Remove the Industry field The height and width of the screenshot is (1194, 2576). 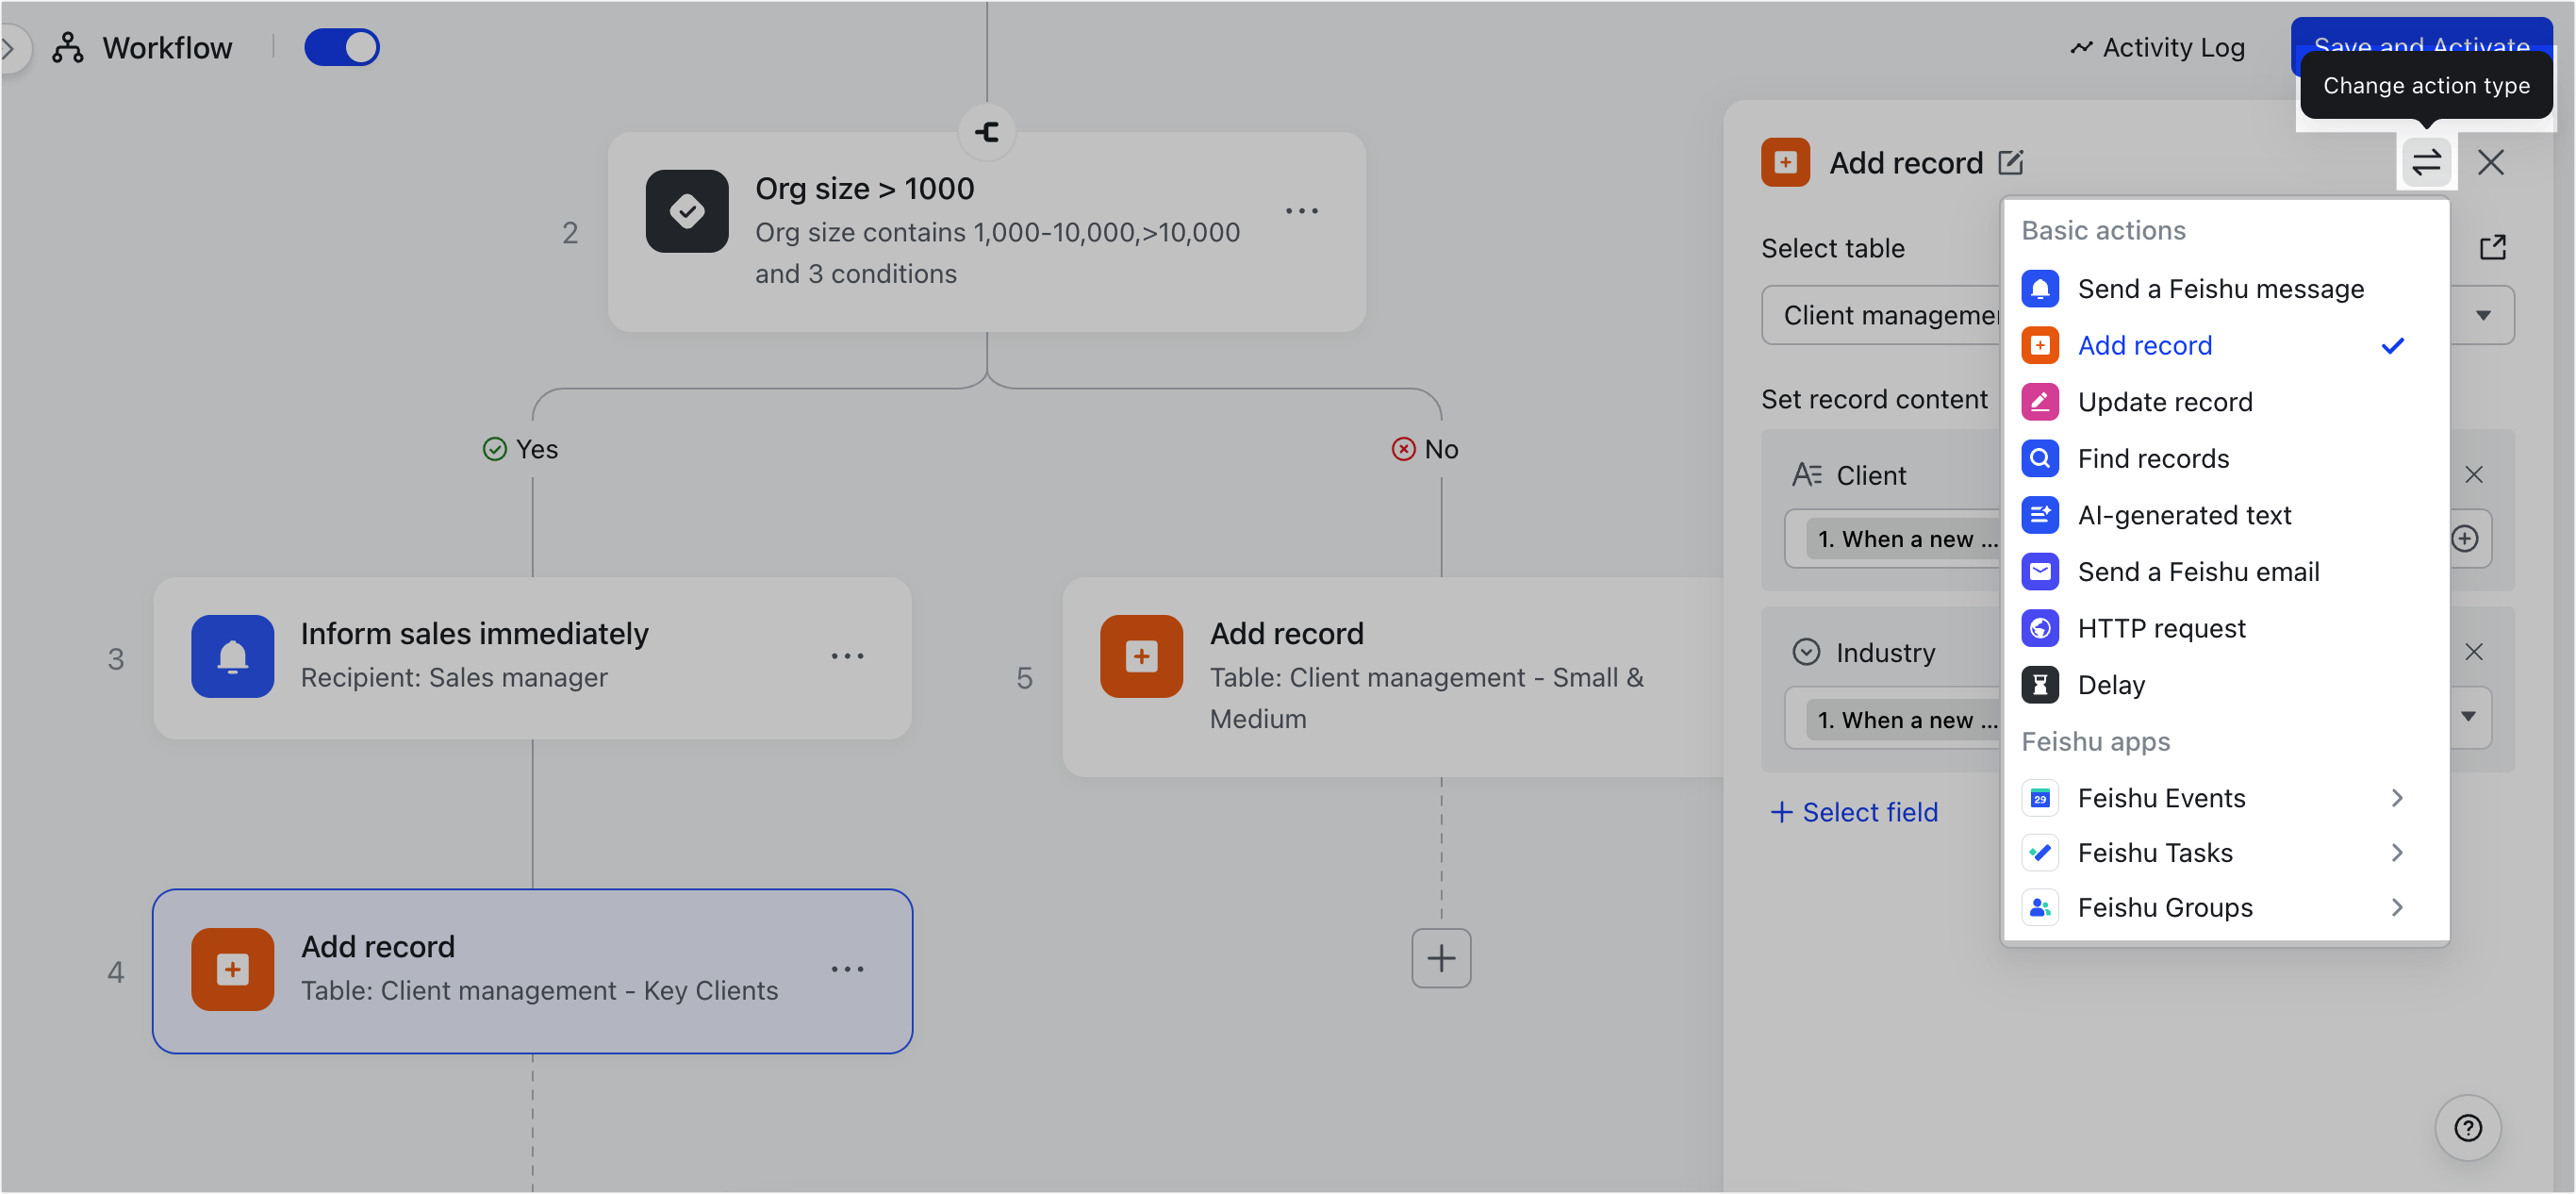pos(2473,652)
